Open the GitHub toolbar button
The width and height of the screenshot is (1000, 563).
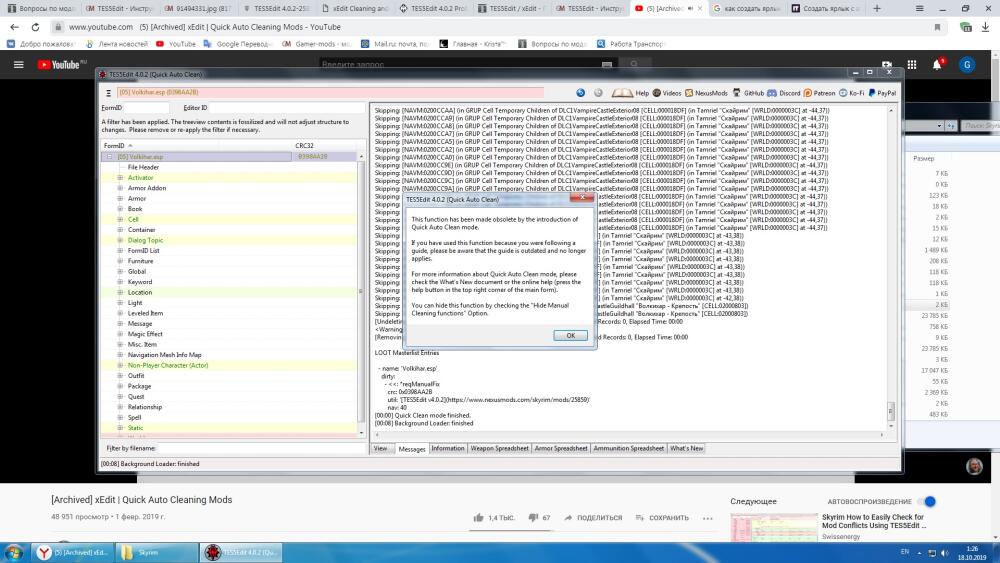pyautogui.click(x=748, y=93)
